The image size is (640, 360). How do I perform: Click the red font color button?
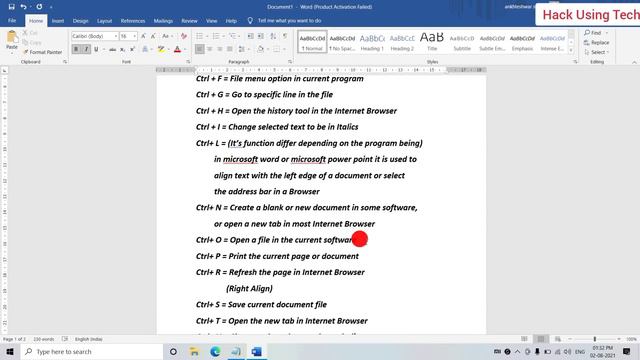[x=177, y=49]
